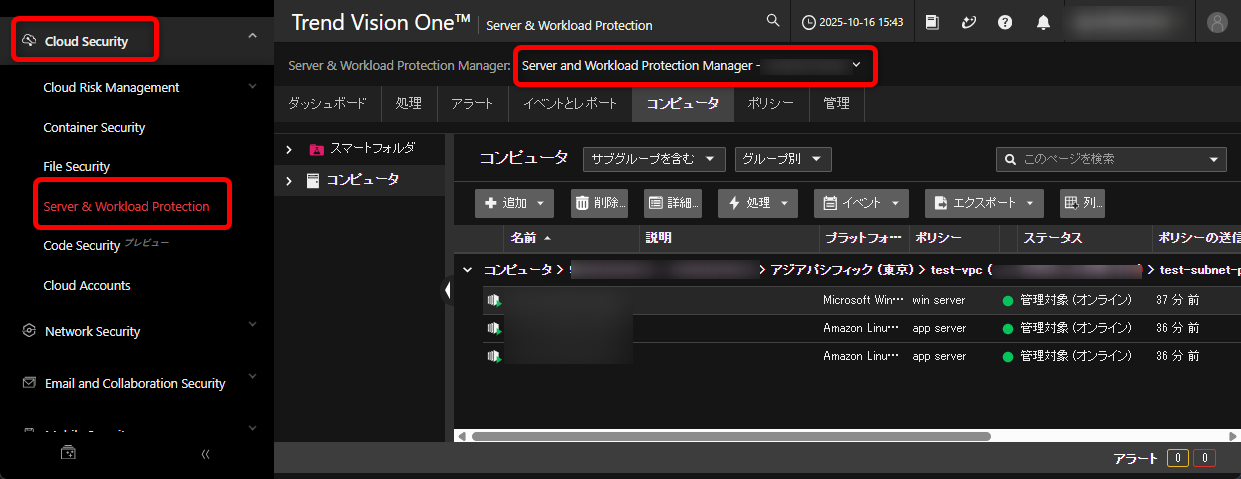Switch to the ダッシュボード tab
Screen dimensions: 1241x479
pos(327,103)
